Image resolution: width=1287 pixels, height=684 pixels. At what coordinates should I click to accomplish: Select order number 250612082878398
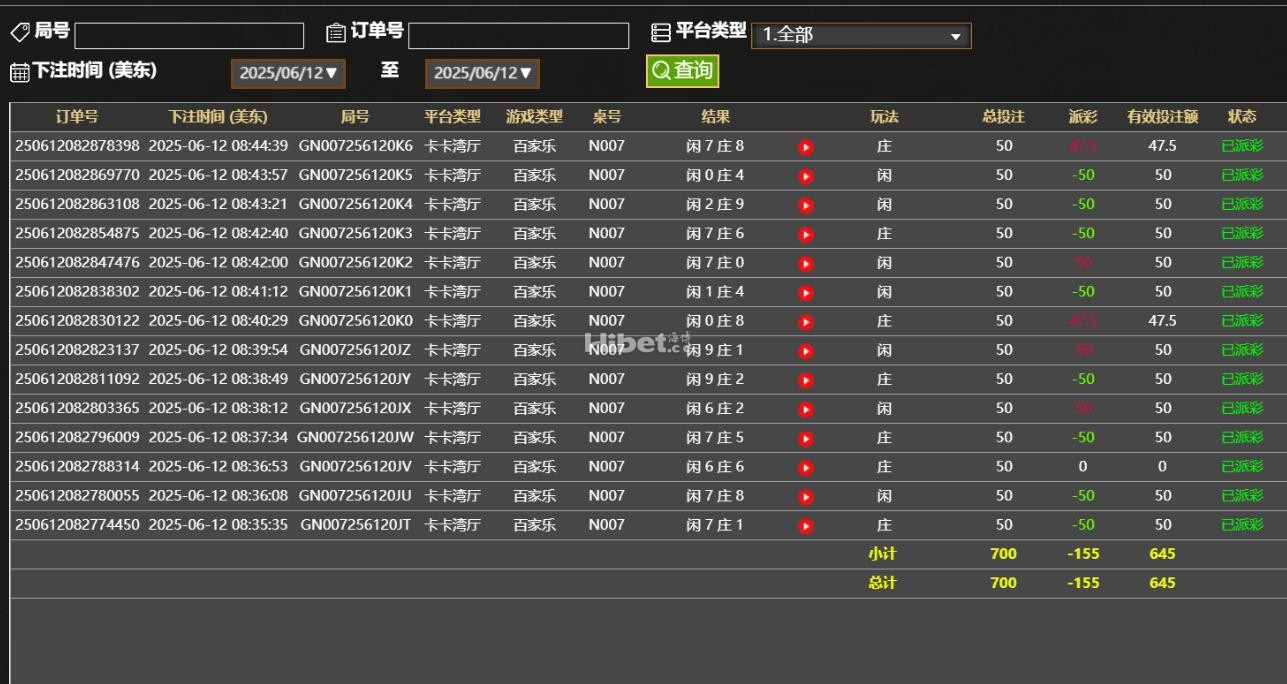tap(77, 146)
